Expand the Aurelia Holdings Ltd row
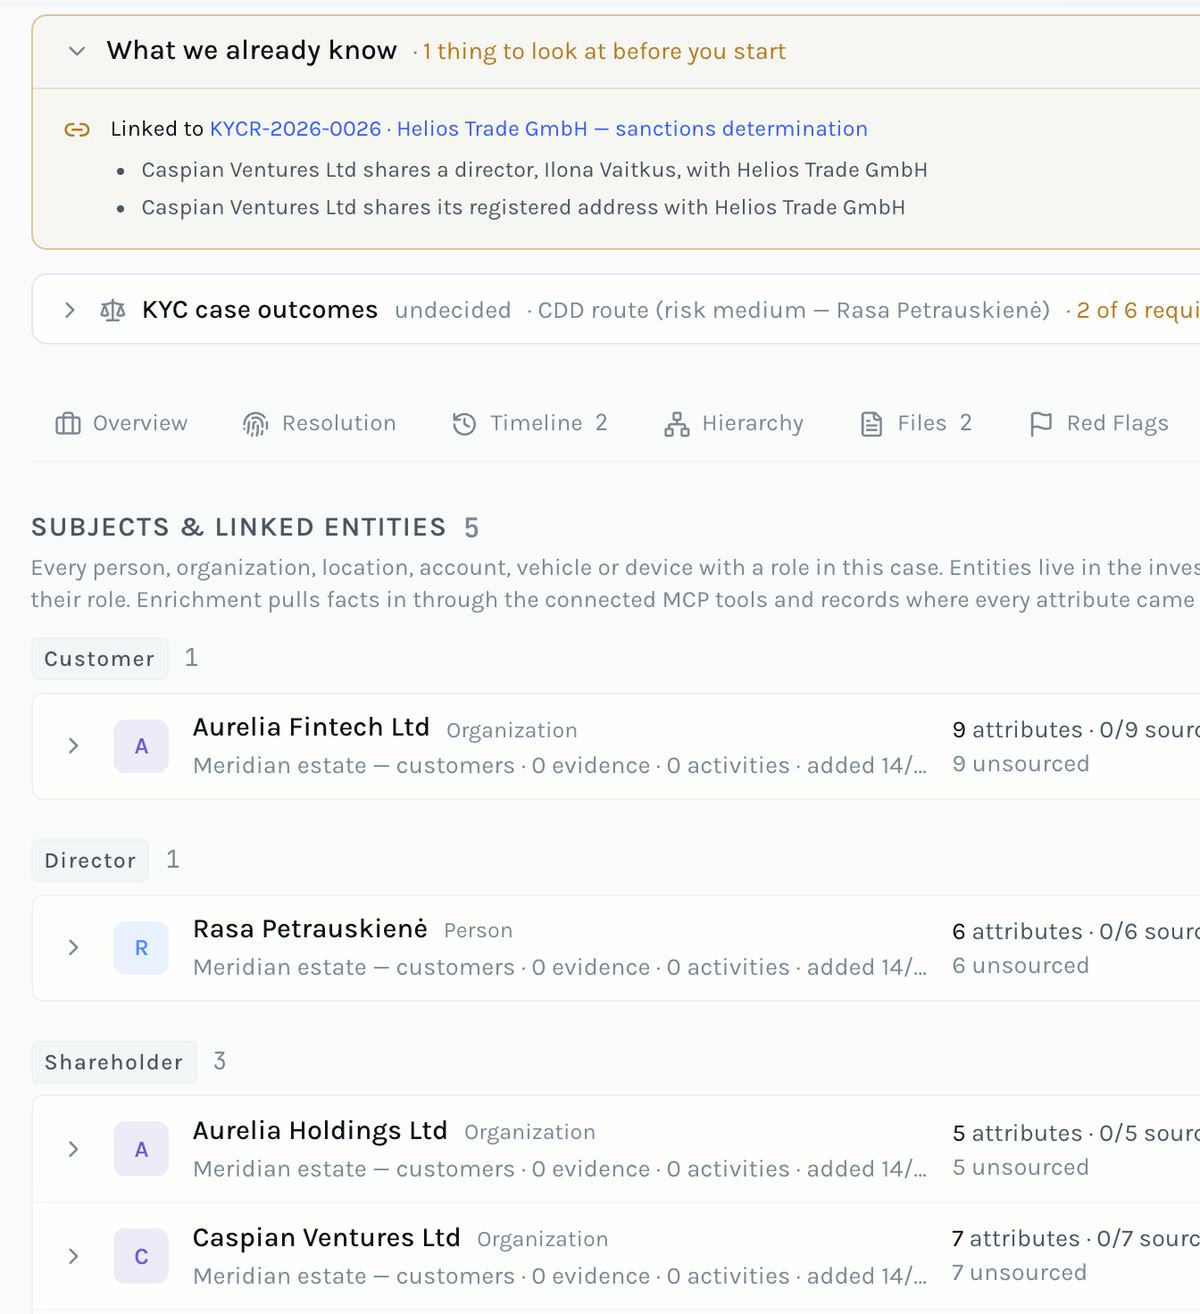 click(x=73, y=1149)
